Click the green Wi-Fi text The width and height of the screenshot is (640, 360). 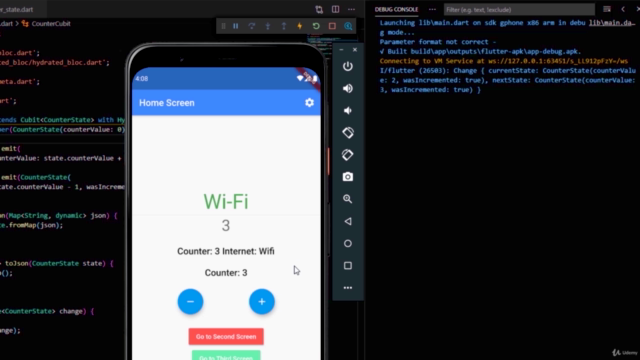tap(226, 202)
